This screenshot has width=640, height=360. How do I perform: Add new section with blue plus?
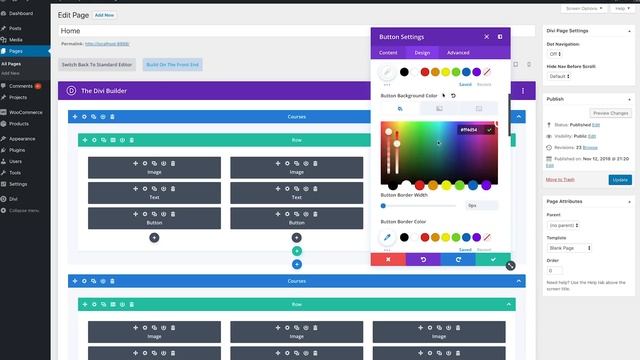click(x=297, y=264)
